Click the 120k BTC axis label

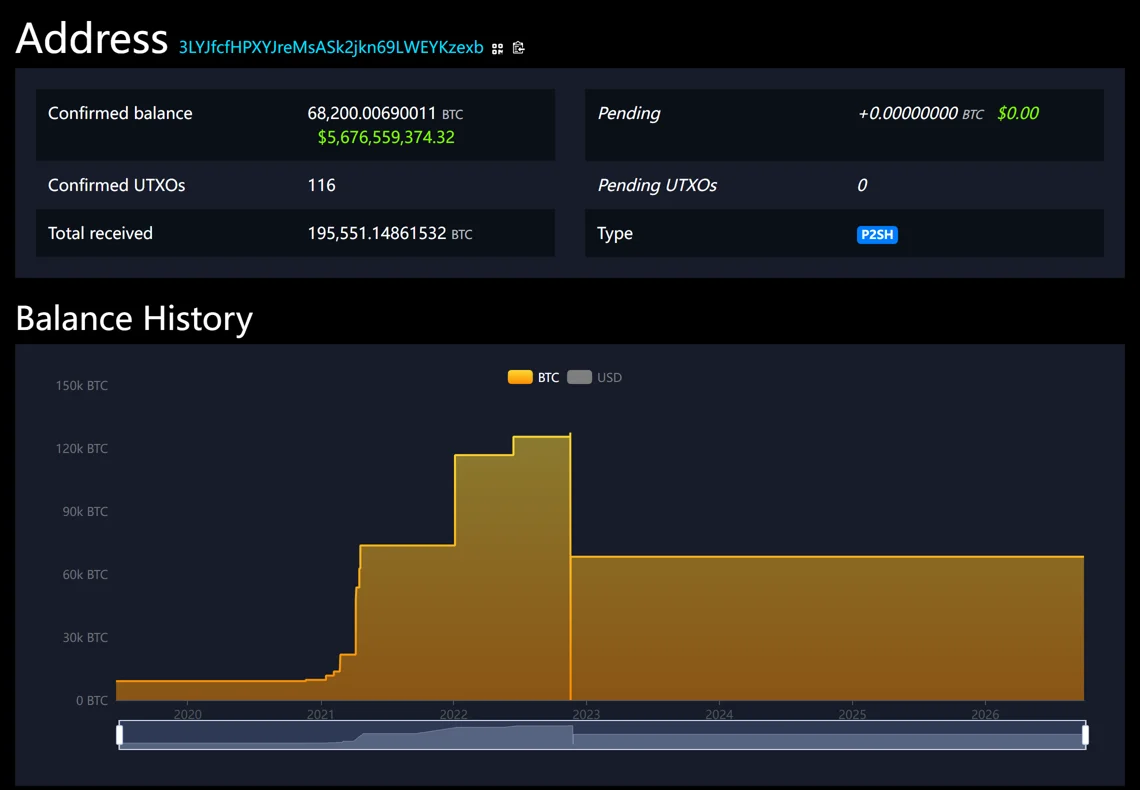pos(81,449)
